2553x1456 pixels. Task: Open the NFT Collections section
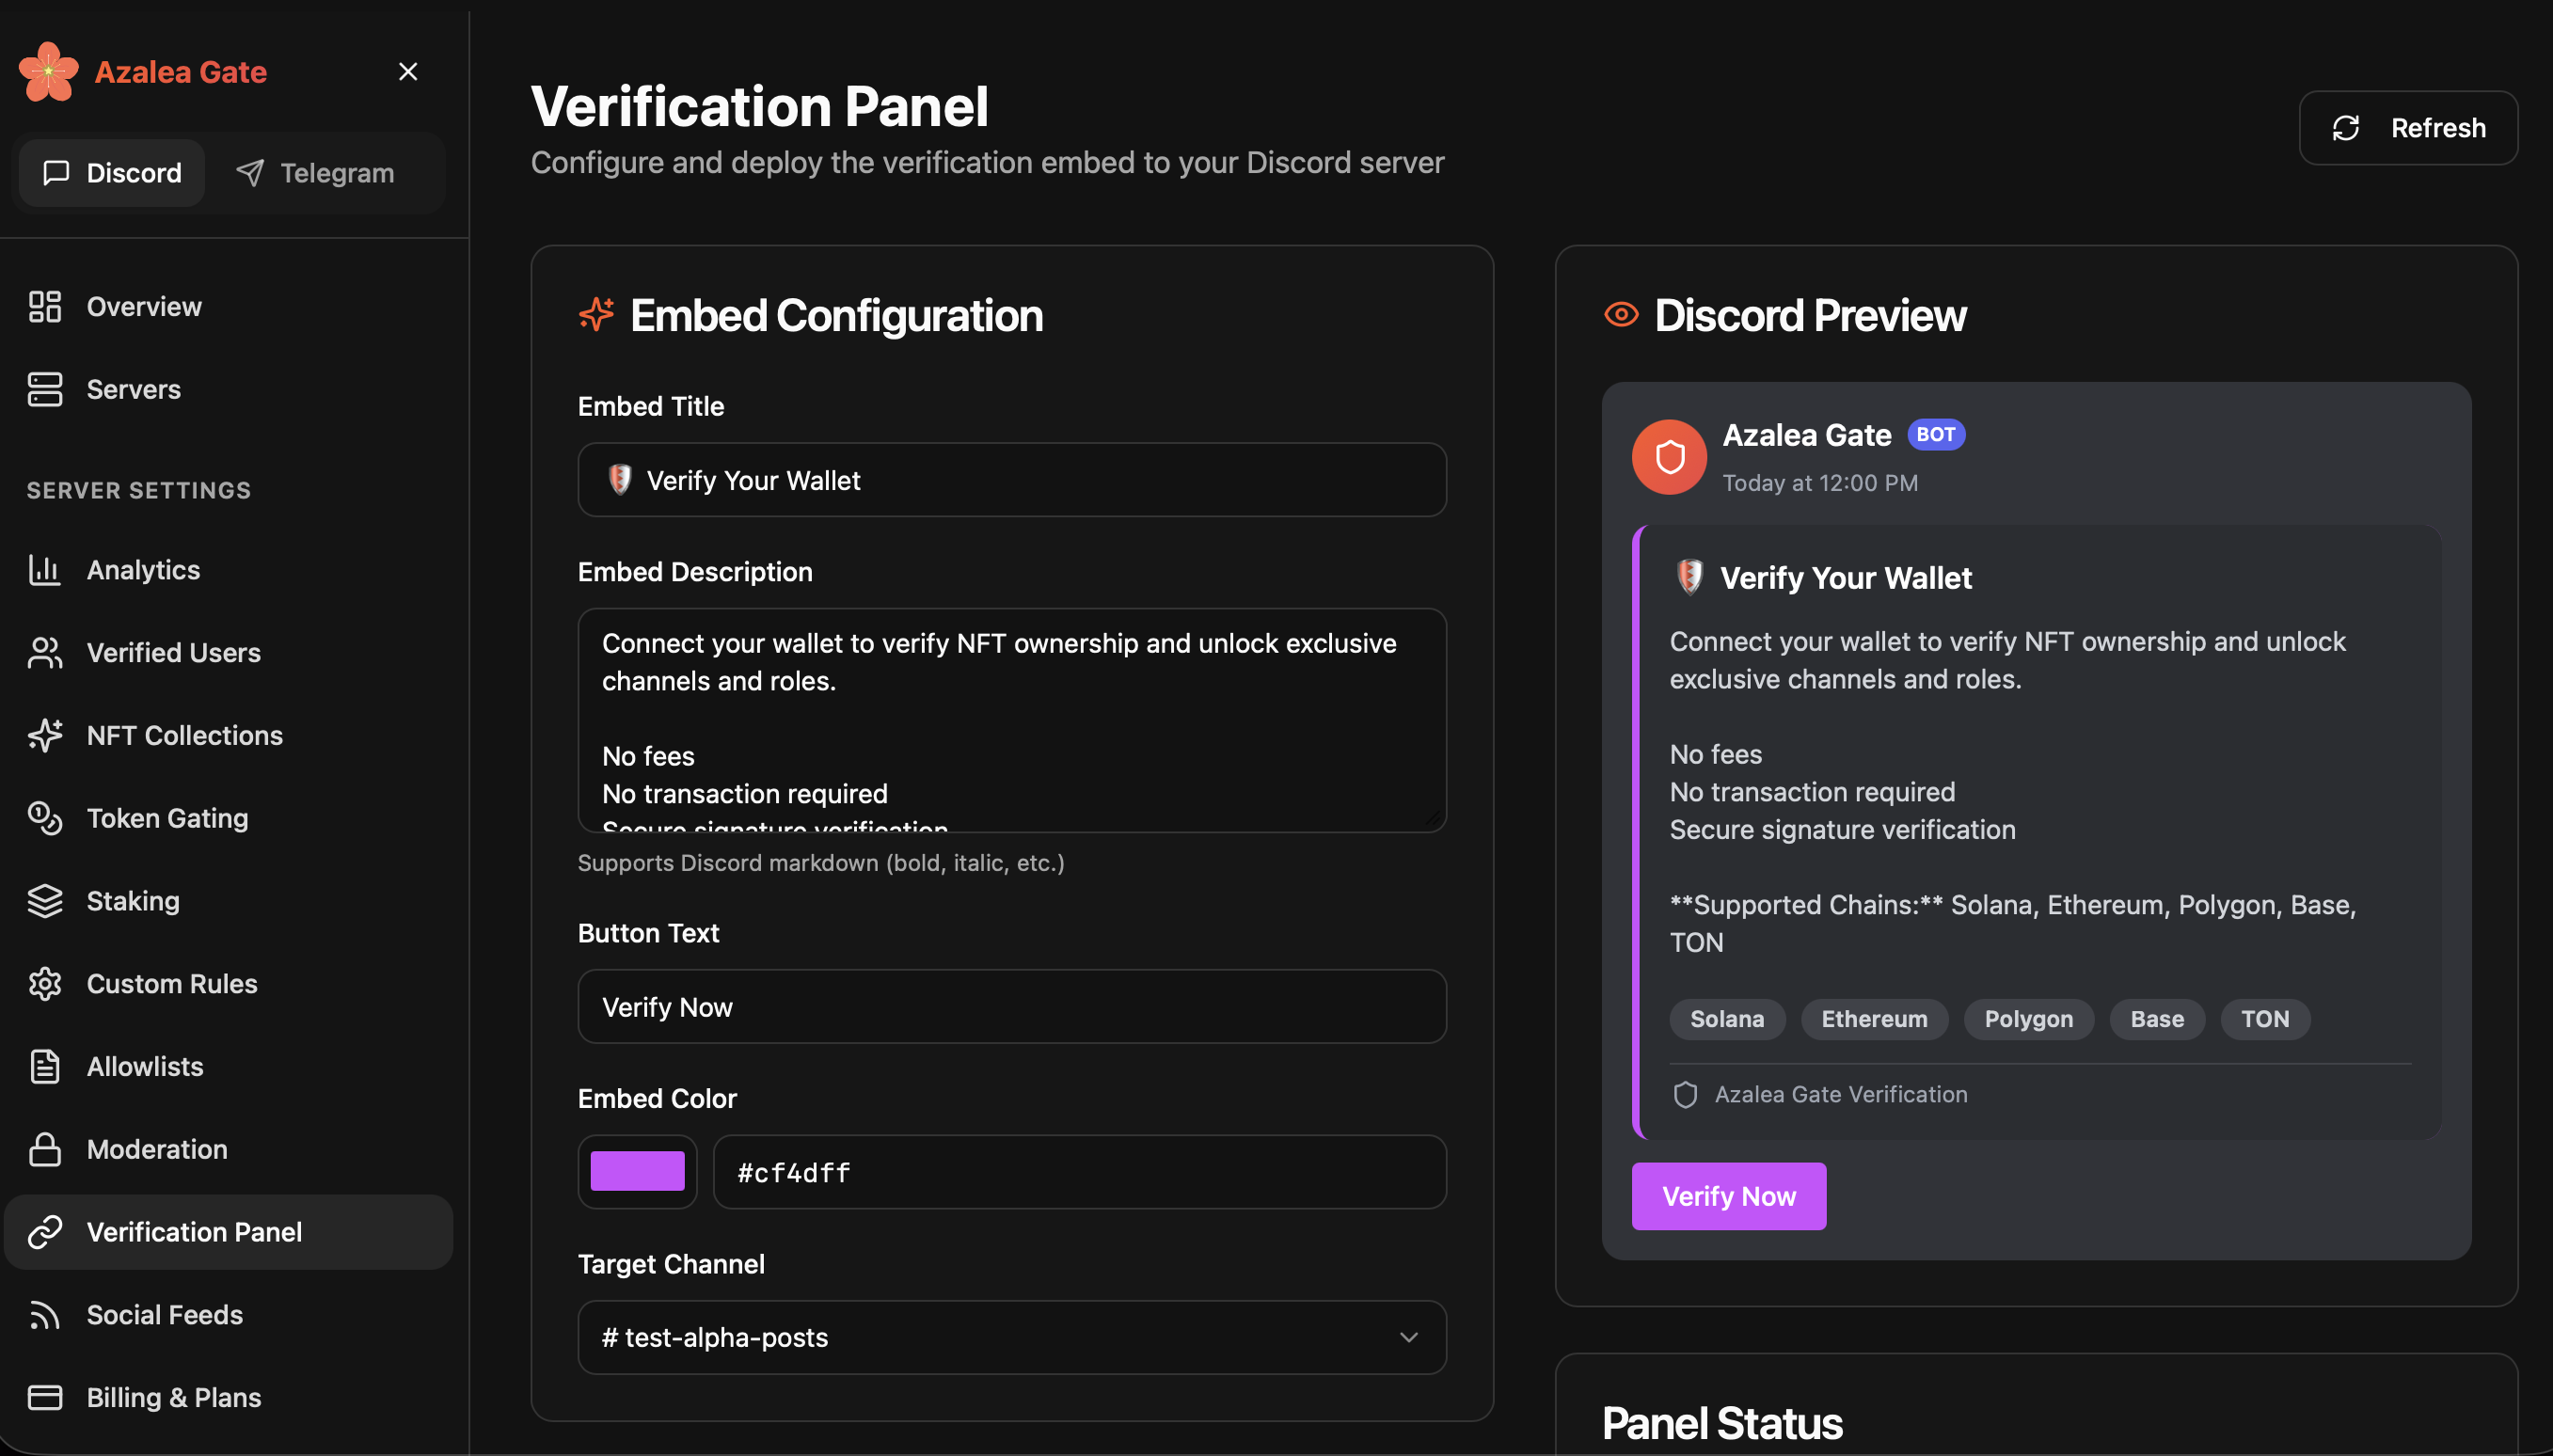pos(184,735)
